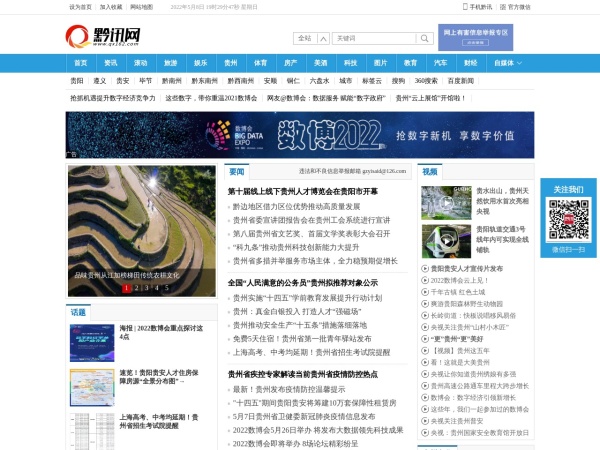
Task: Select the 要闻 tab
Action: coord(236,172)
